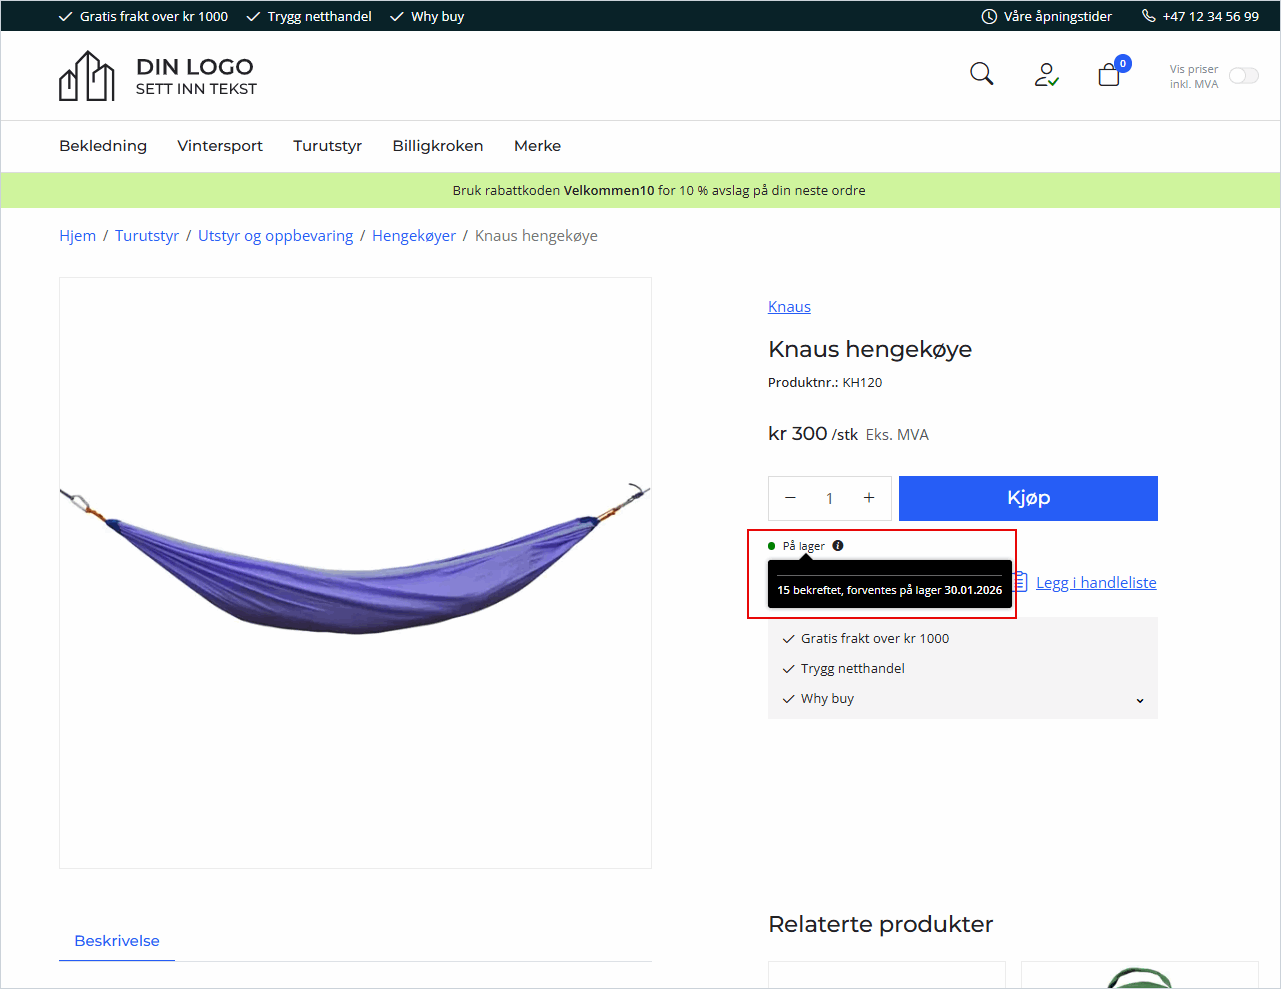Go to Hengekøyer in breadcrumb

click(413, 236)
